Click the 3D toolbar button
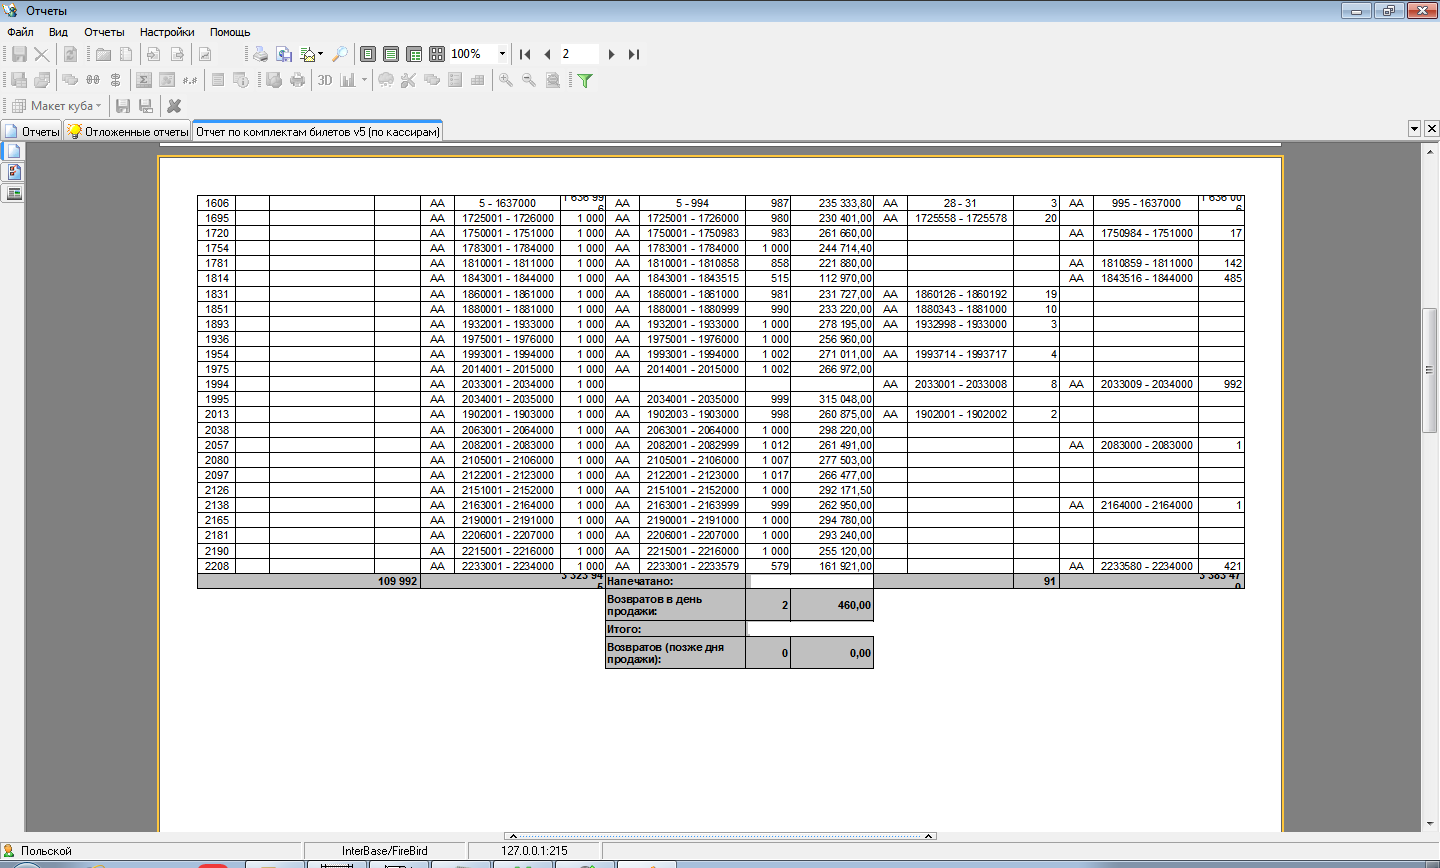This screenshot has width=1440, height=868. coord(325,80)
